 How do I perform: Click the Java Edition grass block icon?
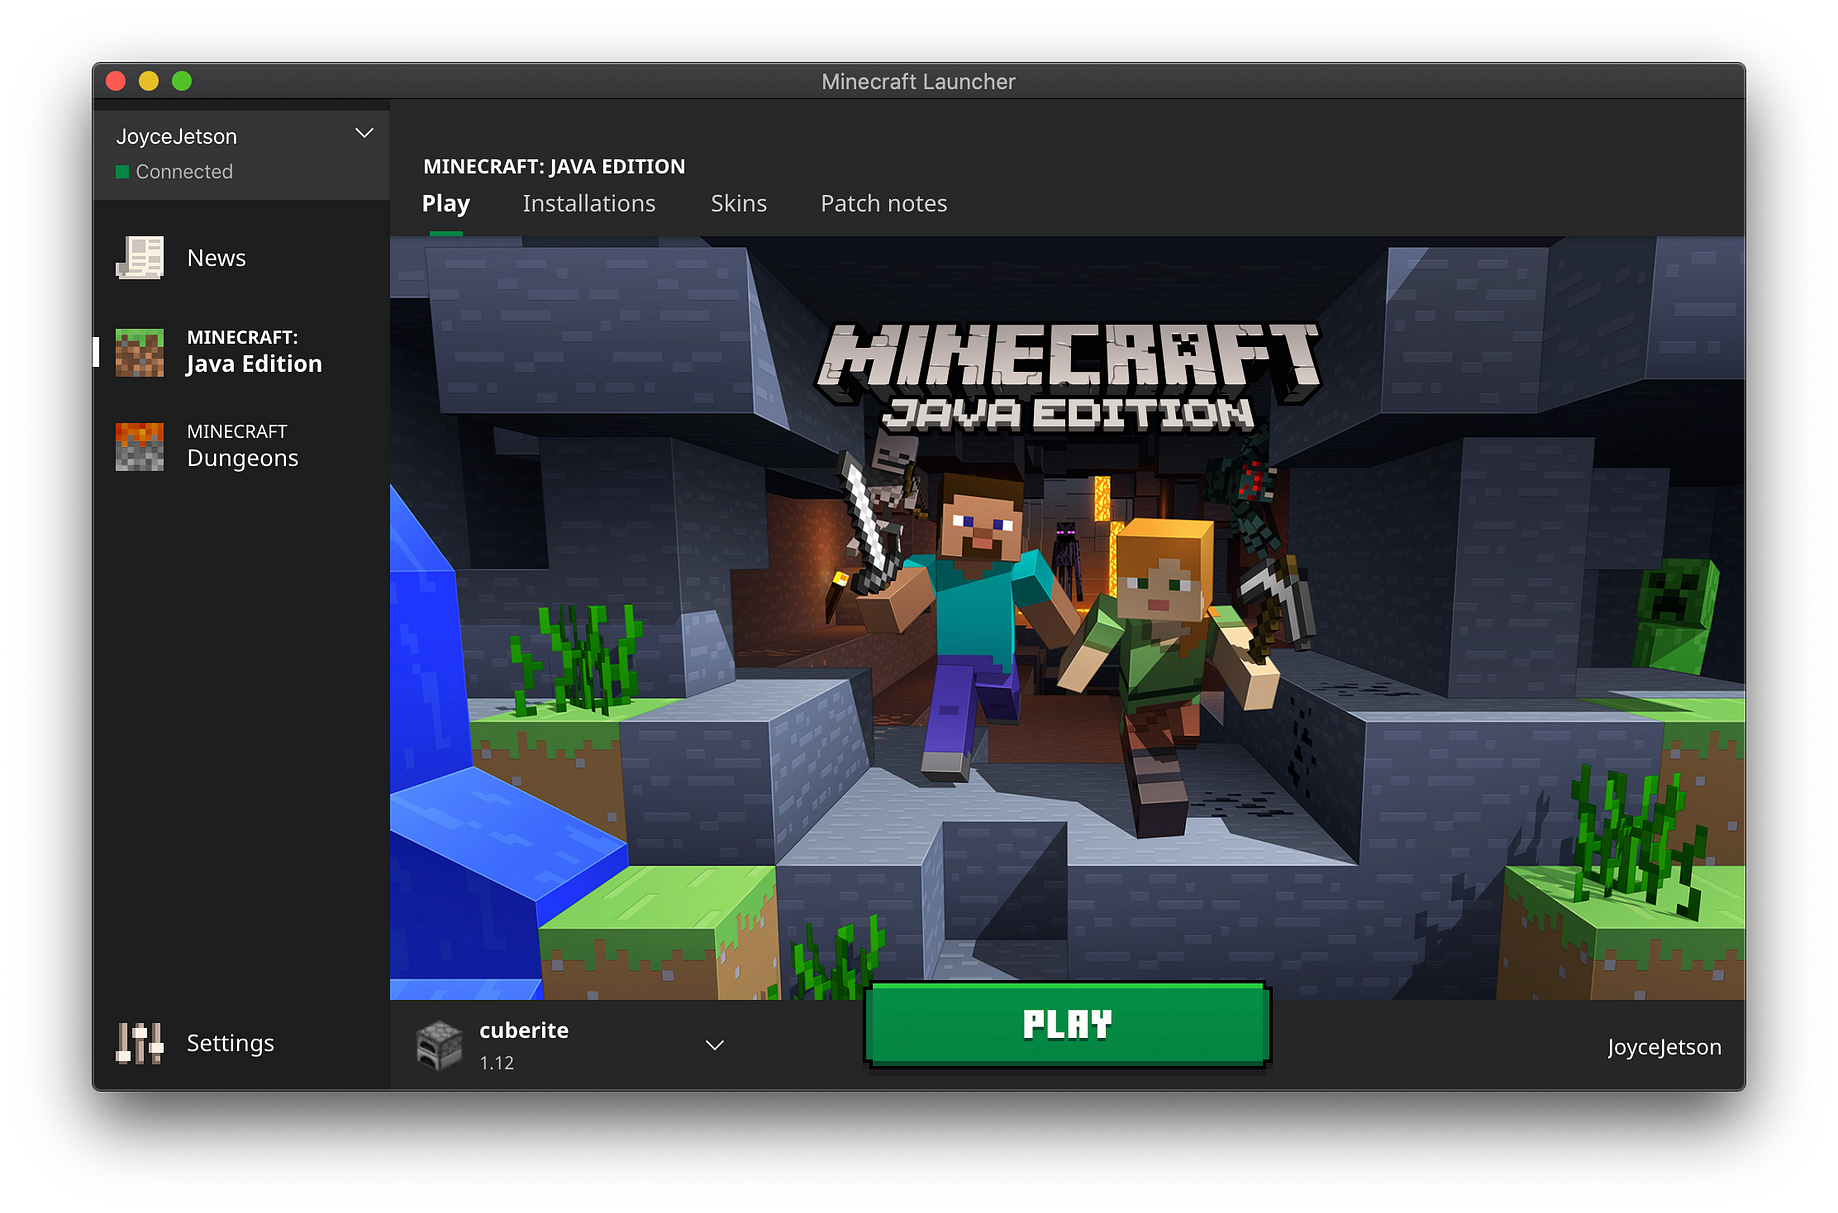pos(140,352)
